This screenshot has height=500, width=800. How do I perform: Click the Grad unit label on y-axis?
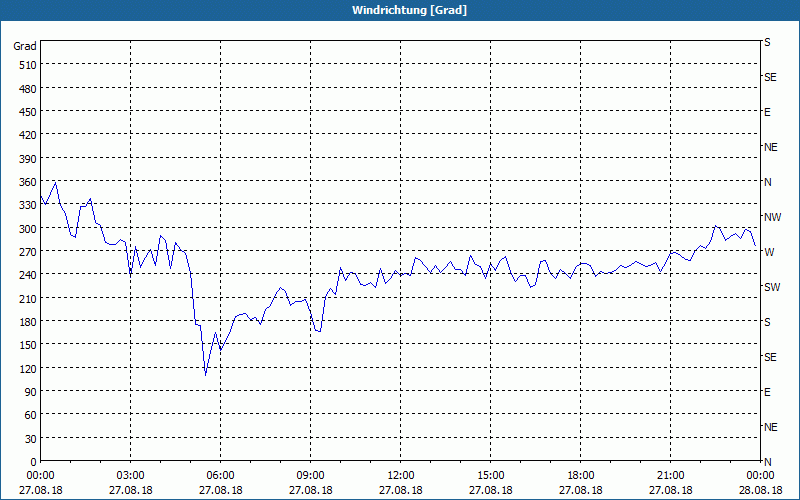tap(25, 46)
